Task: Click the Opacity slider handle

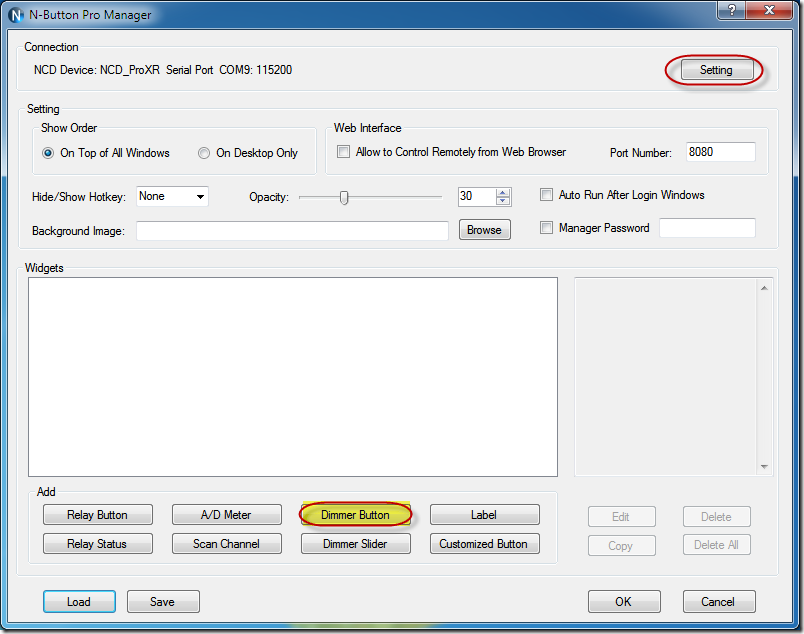Action: coord(344,197)
